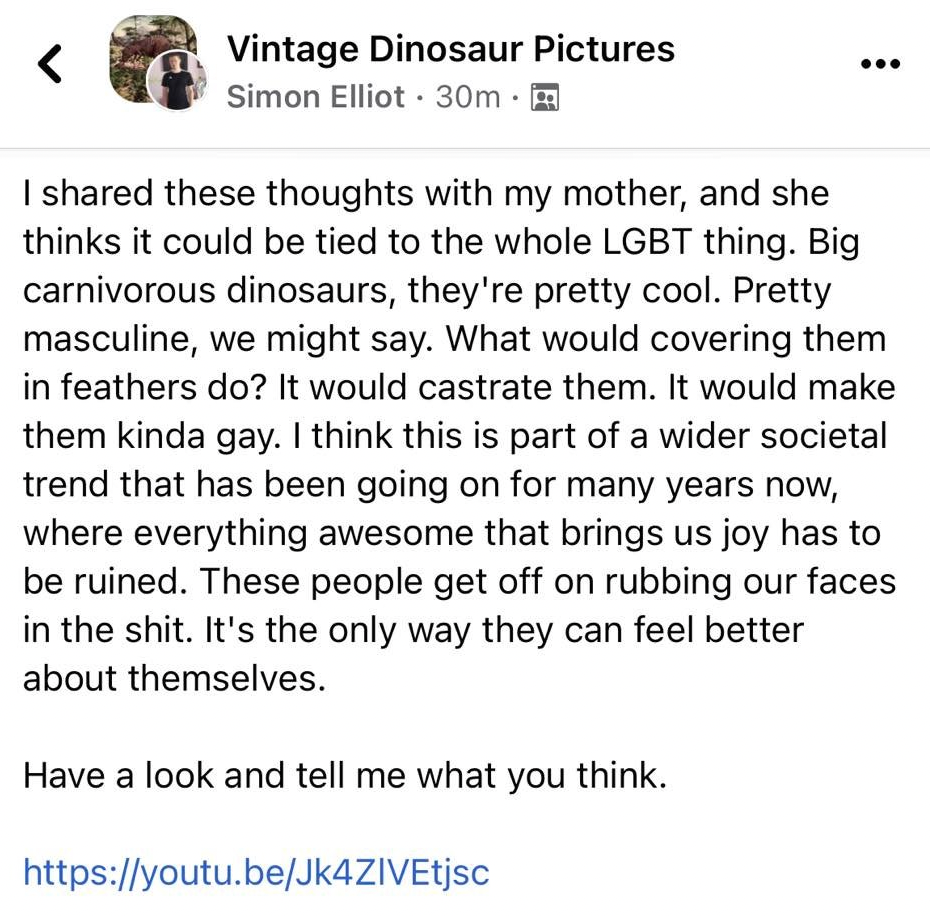Open the three-dot post options menu
Image resolution: width=930 pixels, height=916 pixels.
point(880,64)
